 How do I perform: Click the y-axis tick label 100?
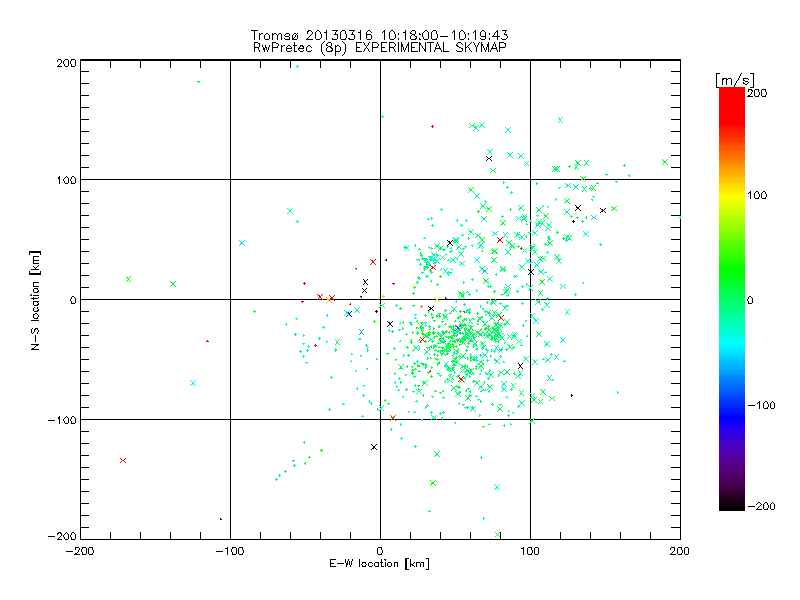click(67, 180)
